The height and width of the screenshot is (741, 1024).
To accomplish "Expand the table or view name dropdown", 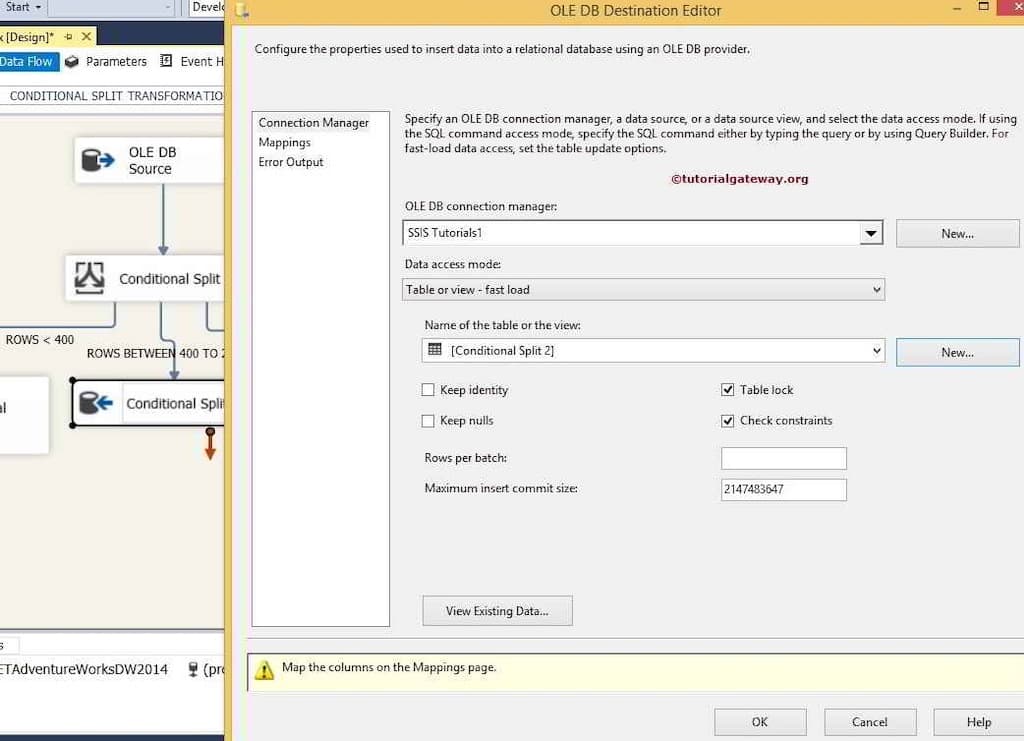I will pos(876,351).
